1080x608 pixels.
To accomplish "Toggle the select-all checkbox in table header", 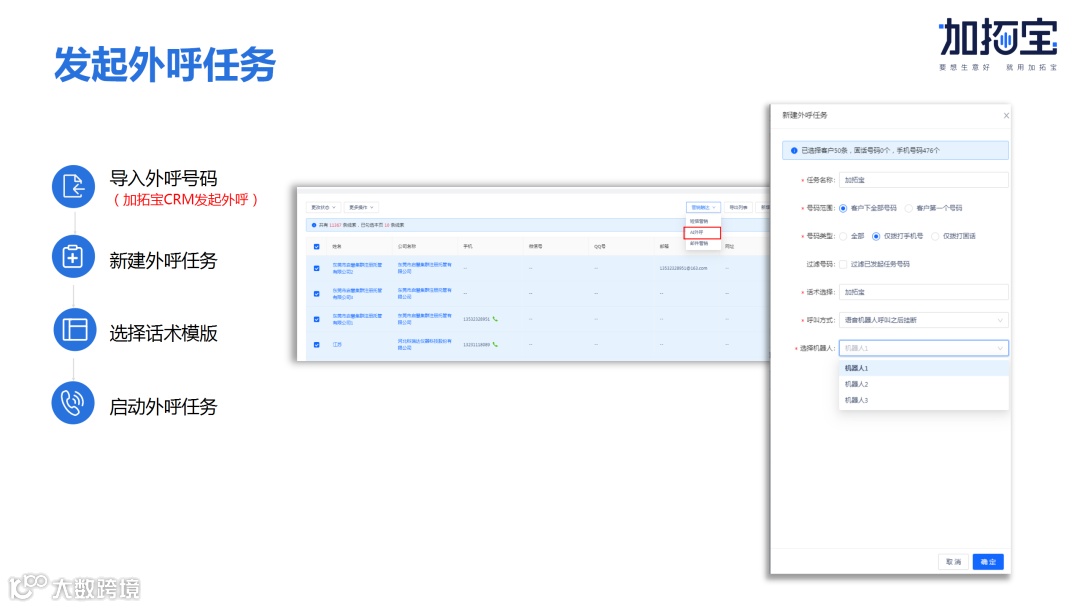I will [317, 247].
